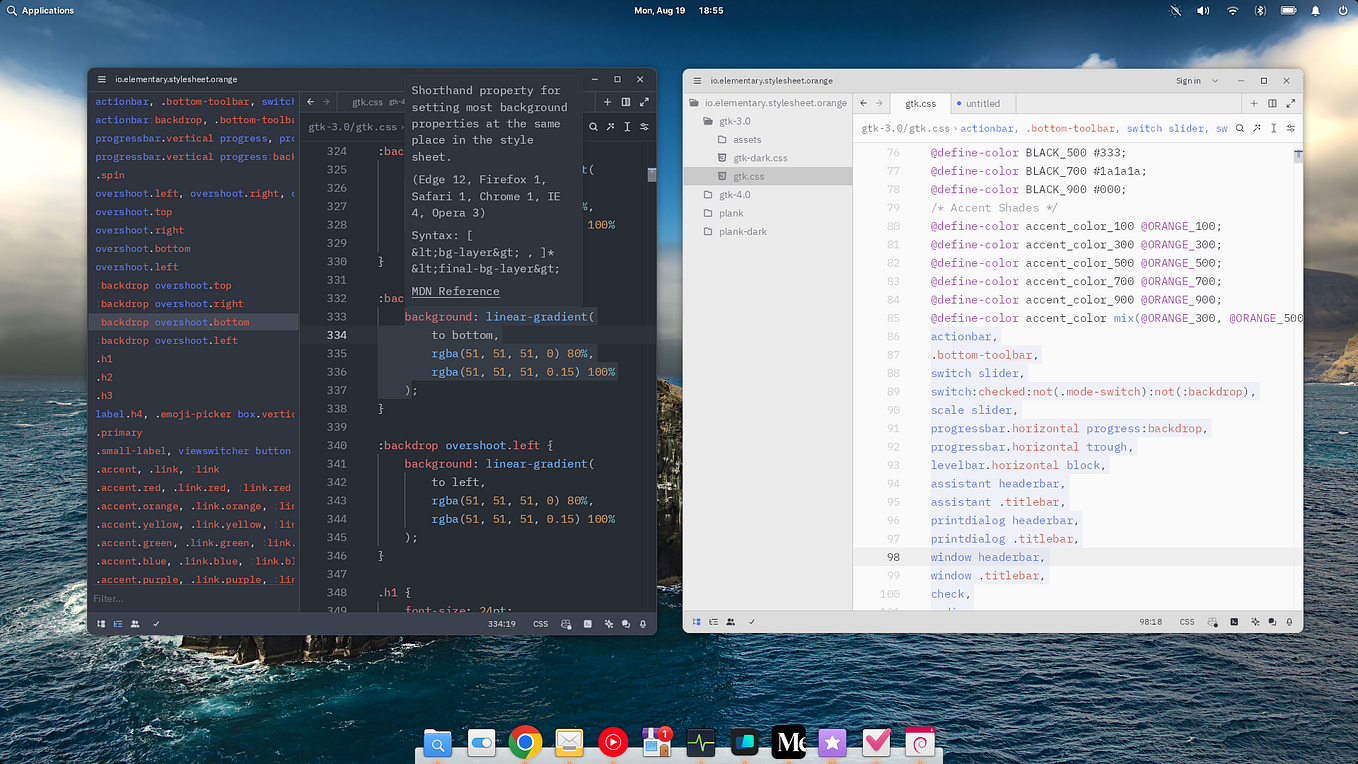Toggle the microphone icon in the status bar
The width and height of the screenshot is (1358, 764).
[1289, 621]
